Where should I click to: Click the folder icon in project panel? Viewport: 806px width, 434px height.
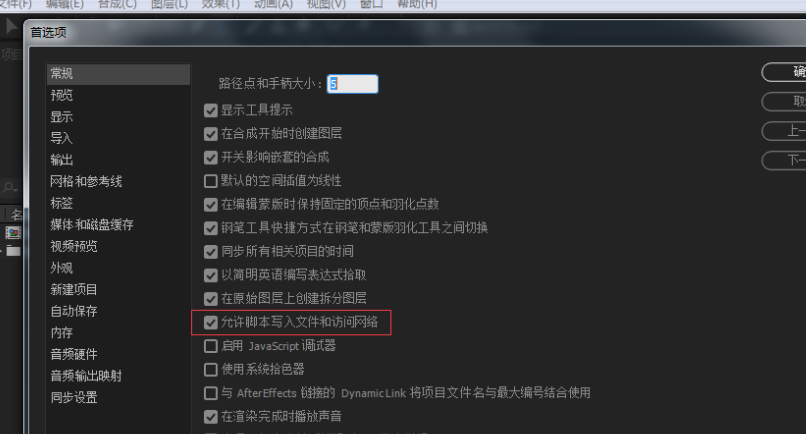point(13,251)
